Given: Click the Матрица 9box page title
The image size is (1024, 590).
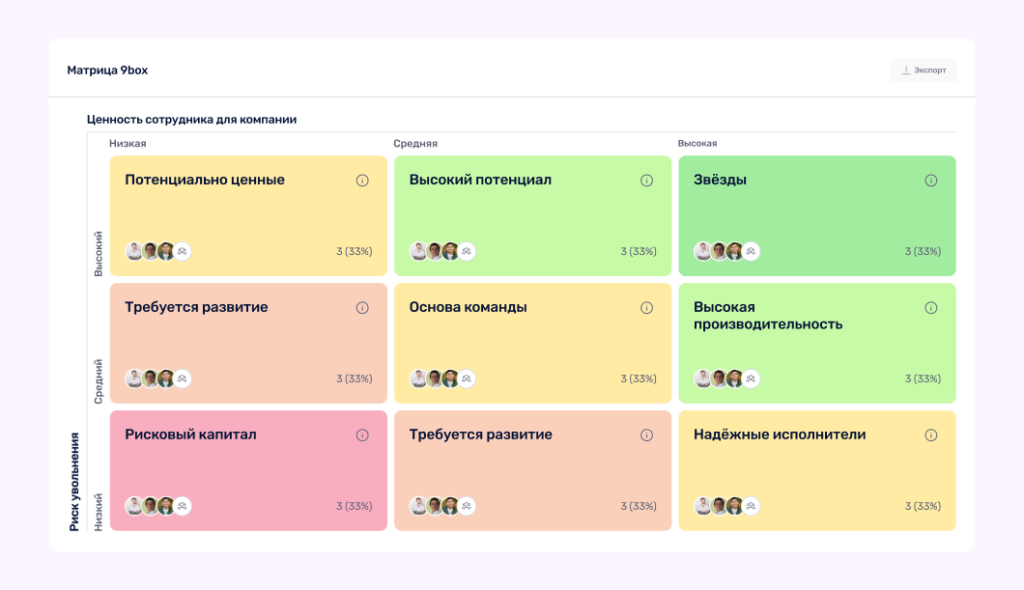Looking at the screenshot, I should tap(107, 70).
